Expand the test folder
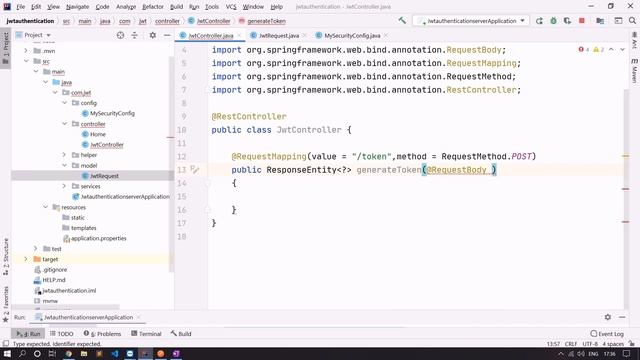This screenshot has width=640, height=360. click(x=36, y=249)
